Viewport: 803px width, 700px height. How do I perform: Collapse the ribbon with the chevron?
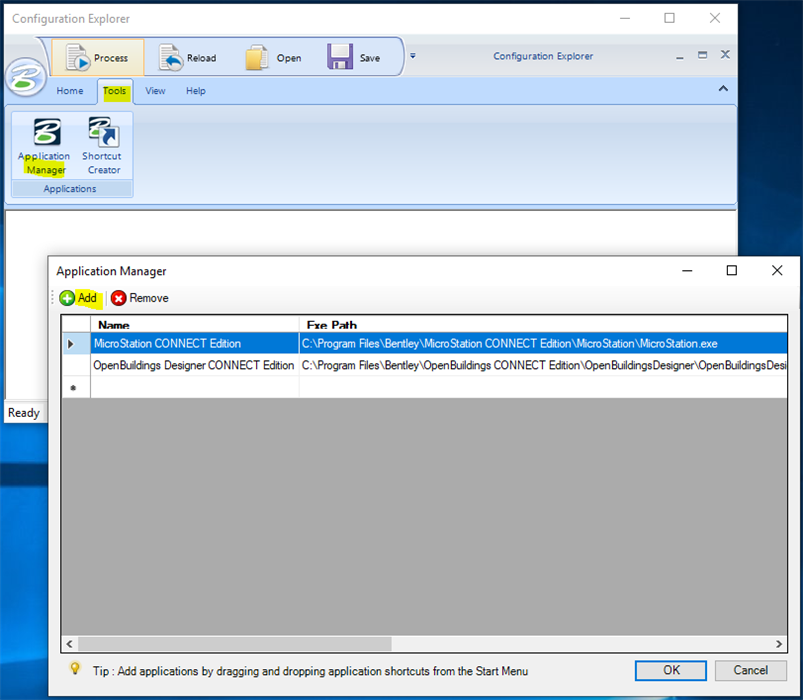tap(723, 89)
